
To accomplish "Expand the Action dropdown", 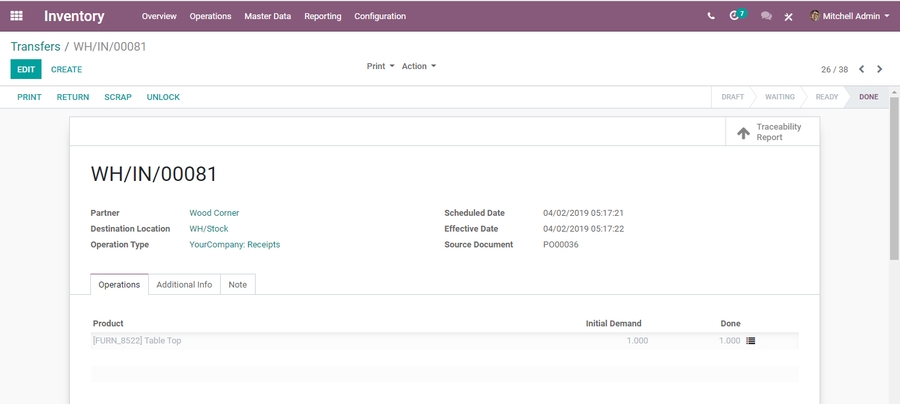I will tap(418, 66).
